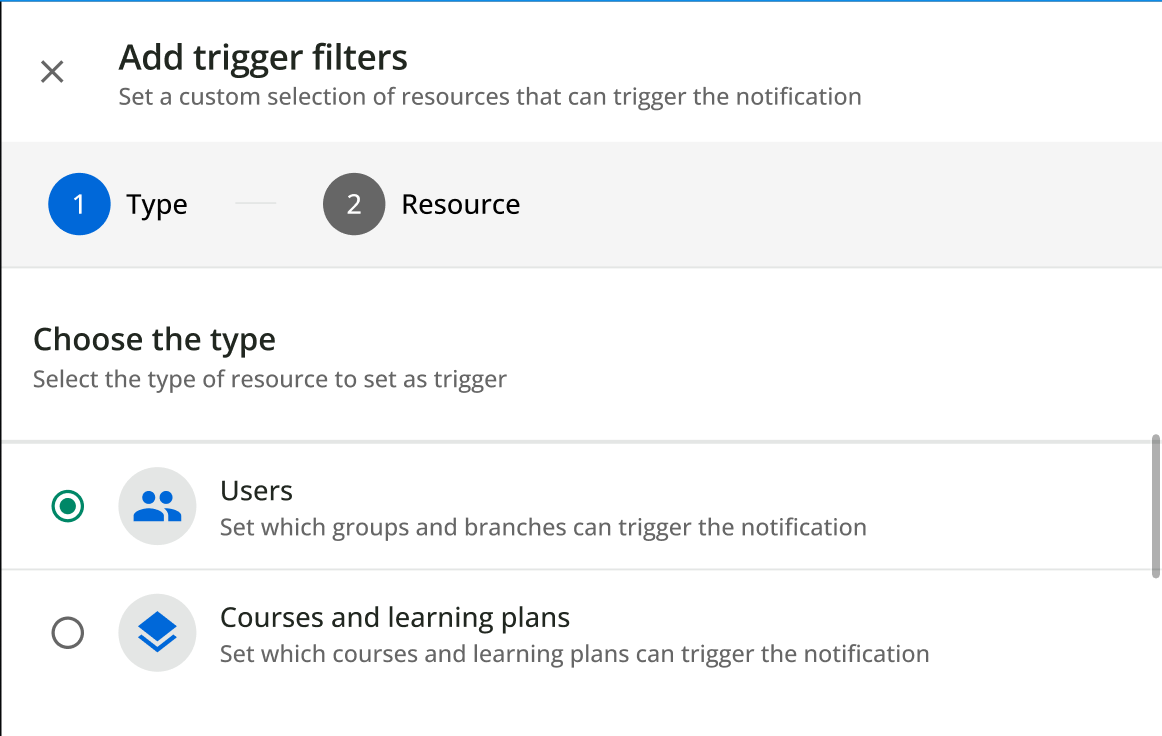This screenshot has height=736, width=1162.
Task: Click the Users group icon
Action: [157, 506]
